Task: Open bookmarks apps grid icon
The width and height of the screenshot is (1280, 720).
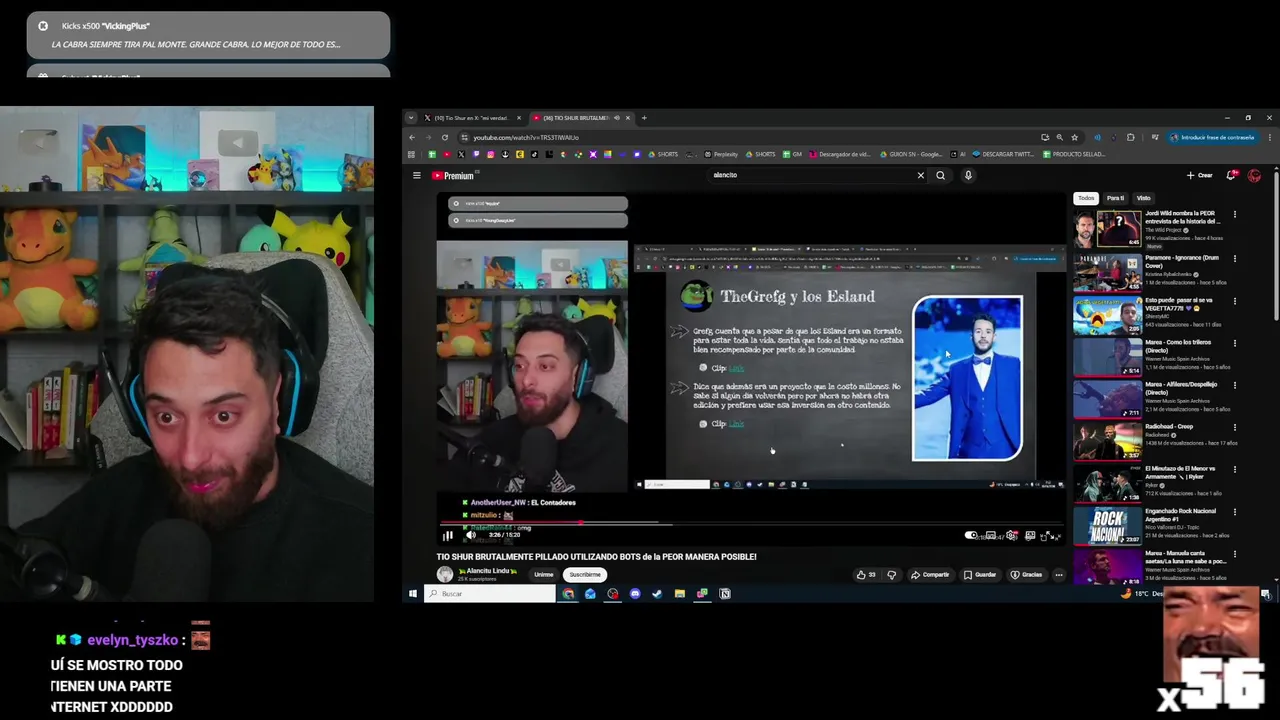Action: click(x=411, y=154)
